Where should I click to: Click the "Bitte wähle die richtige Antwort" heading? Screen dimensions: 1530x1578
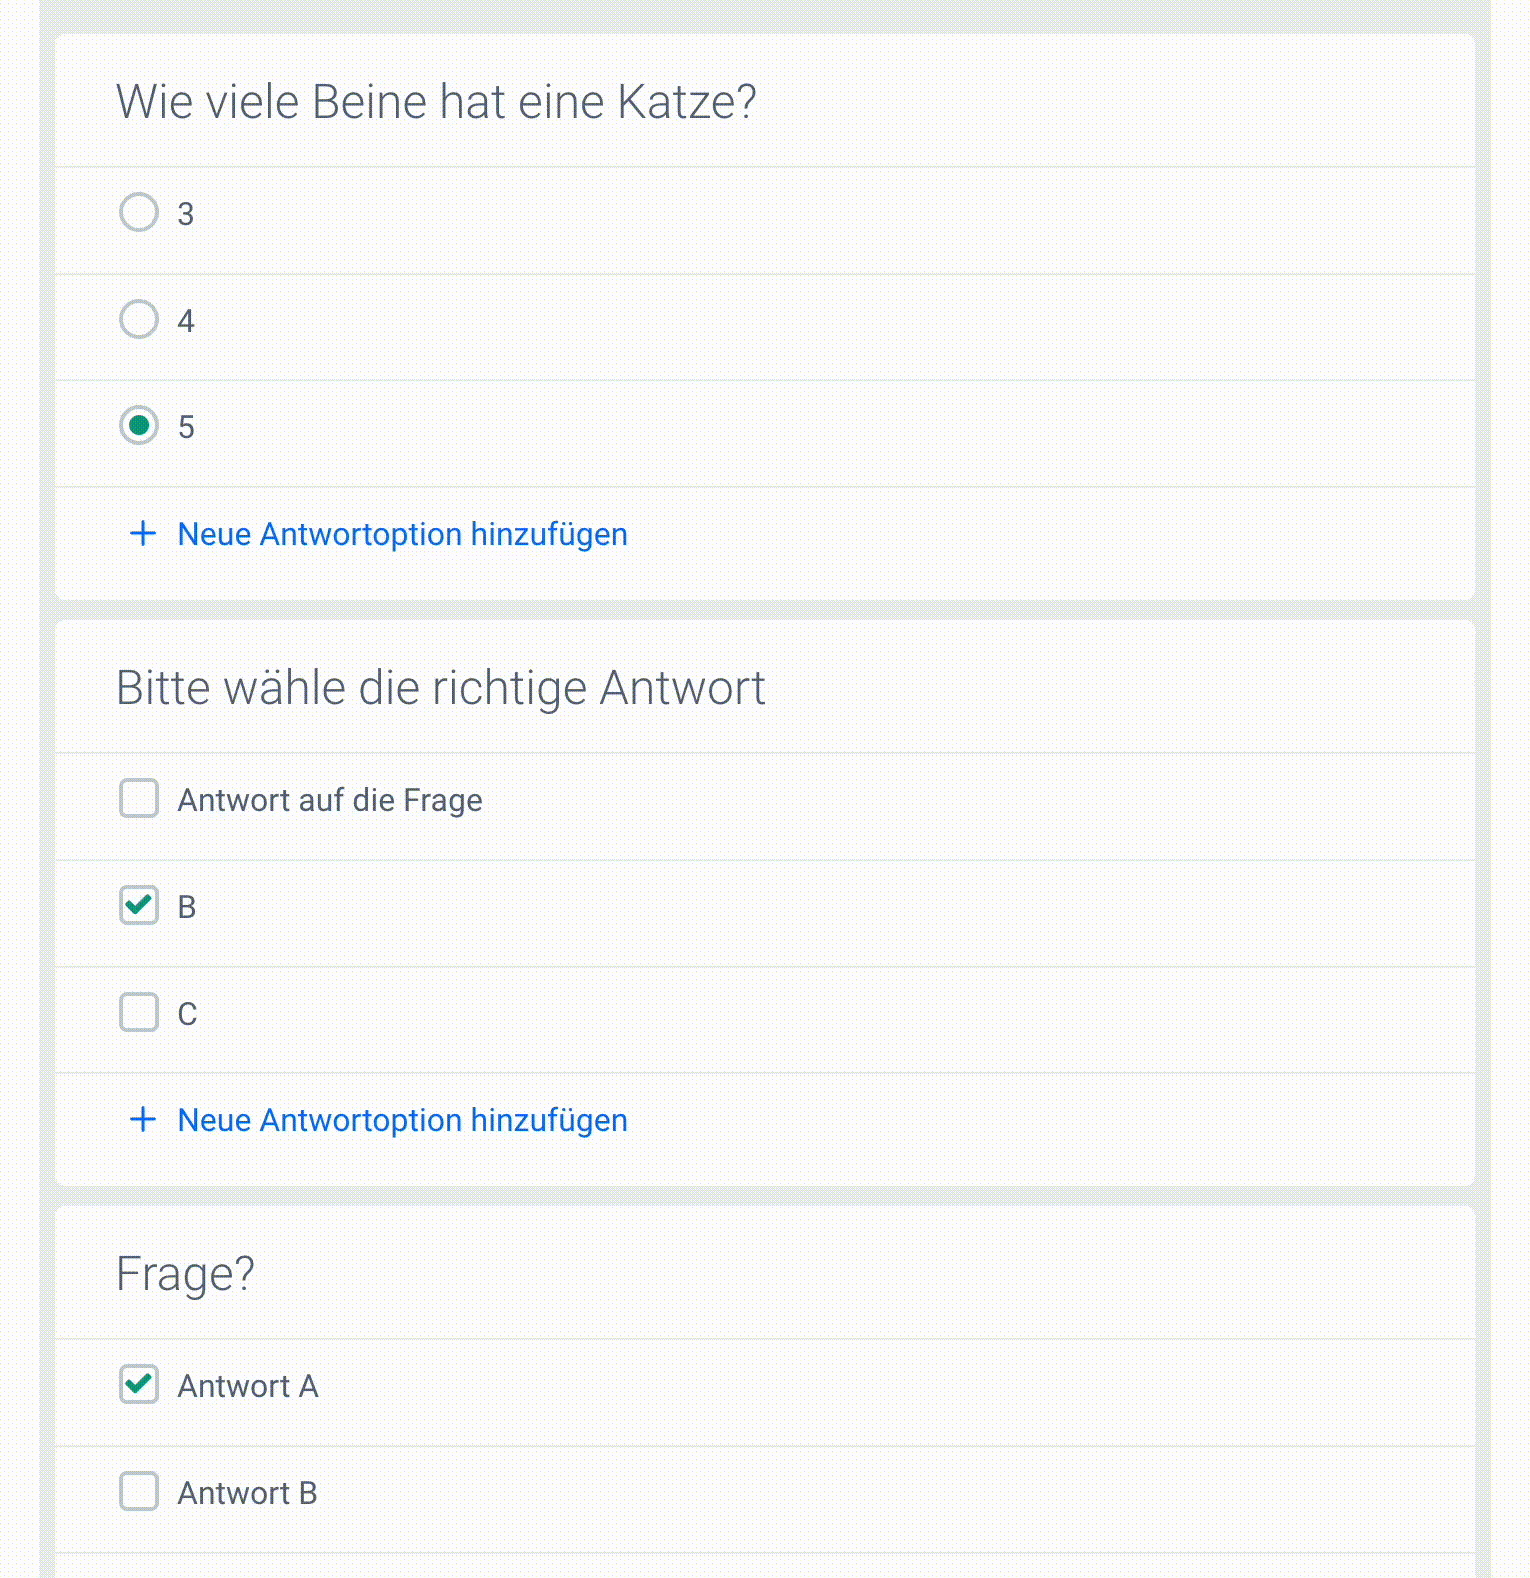(x=440, y=688)
